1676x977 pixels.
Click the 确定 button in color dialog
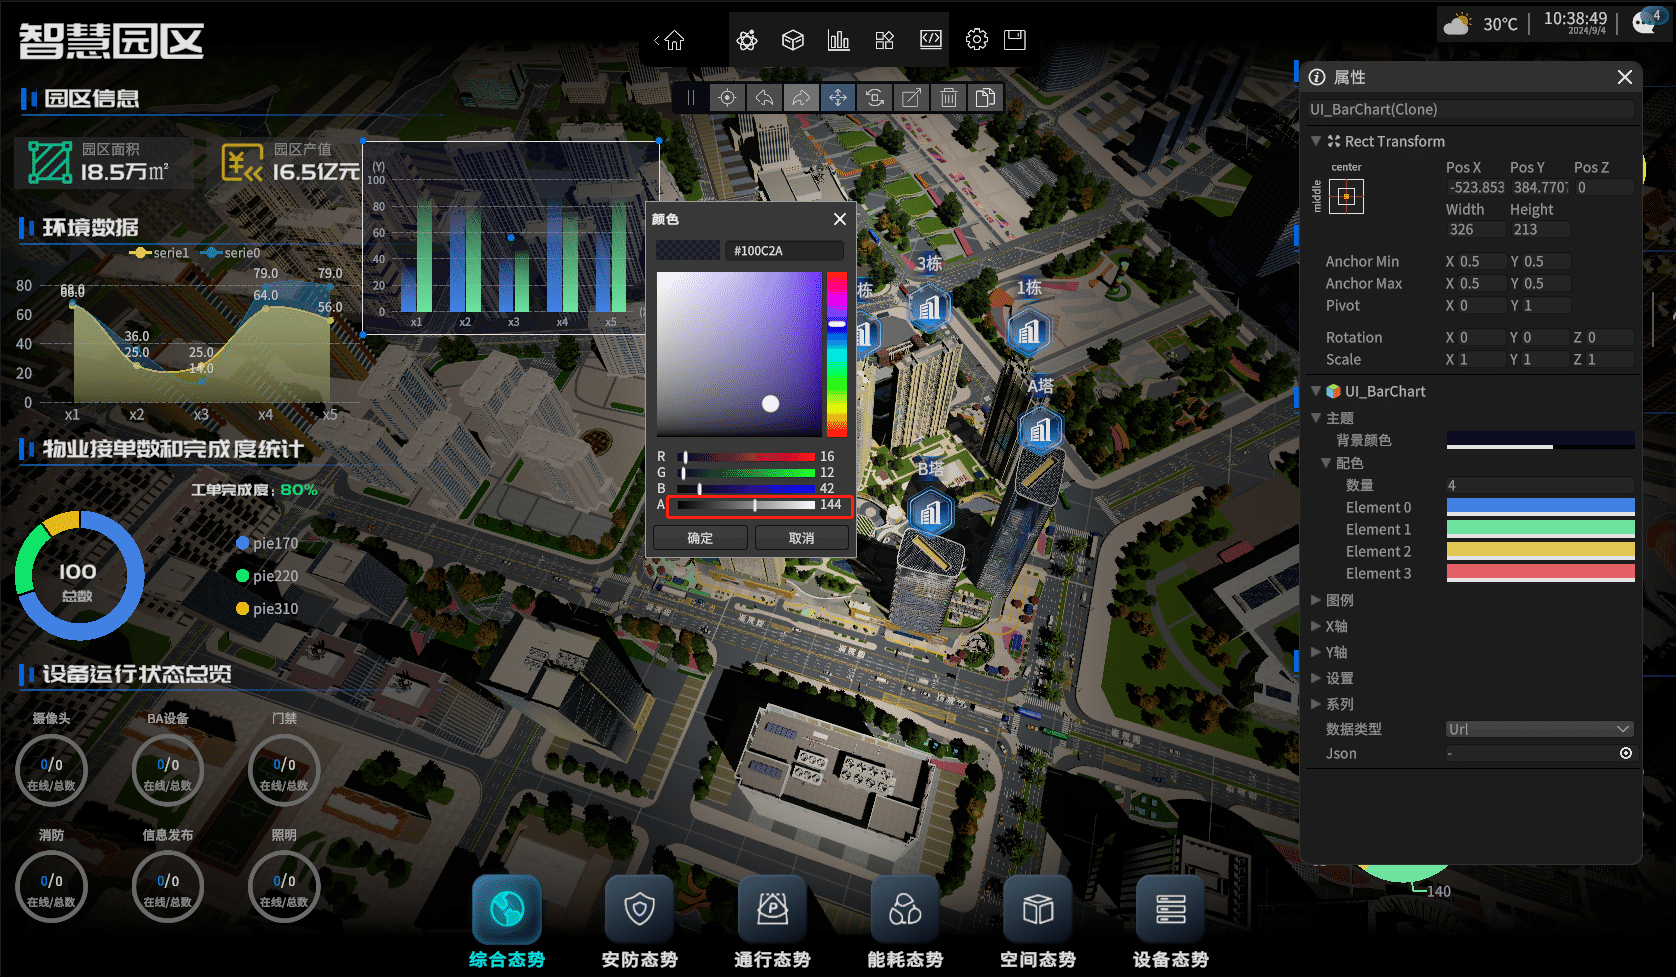(700, 538)
